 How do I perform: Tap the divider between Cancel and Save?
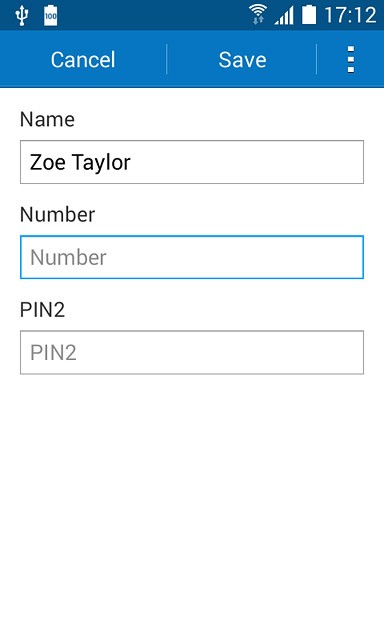[166, 60]
